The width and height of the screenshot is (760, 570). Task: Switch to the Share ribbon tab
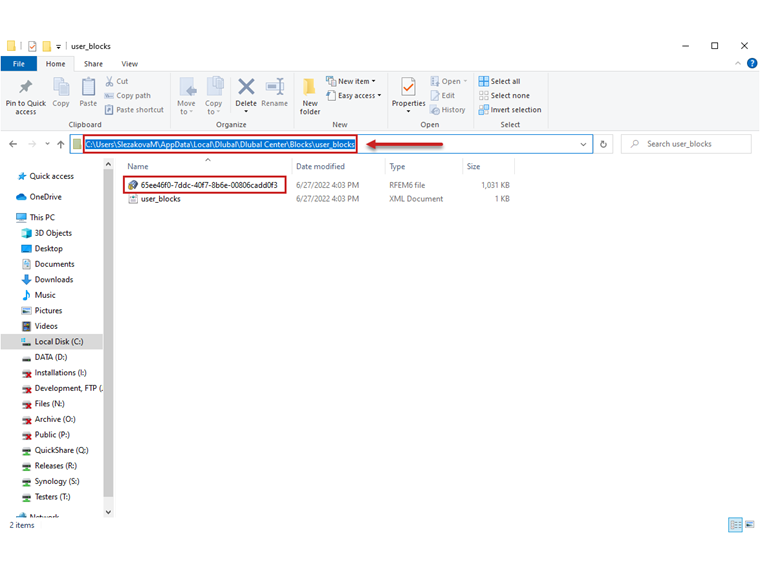tap(93, 63)
